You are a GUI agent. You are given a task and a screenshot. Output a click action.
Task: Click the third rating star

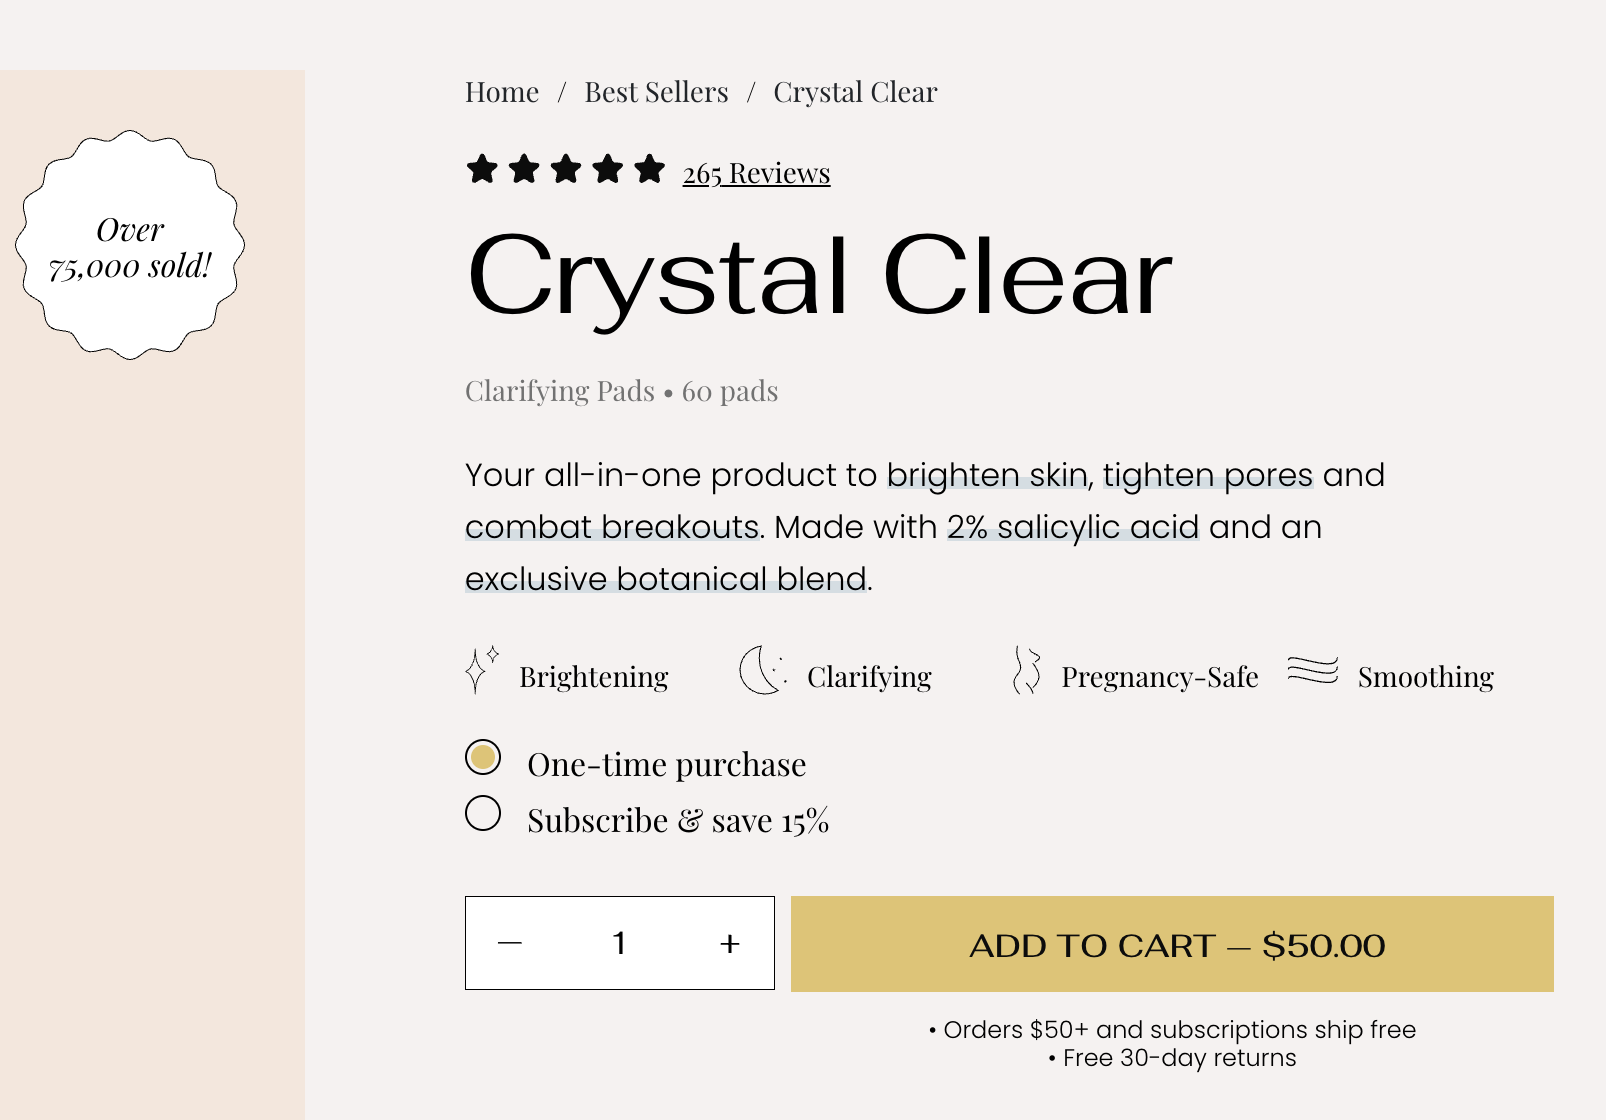[566, 169]
